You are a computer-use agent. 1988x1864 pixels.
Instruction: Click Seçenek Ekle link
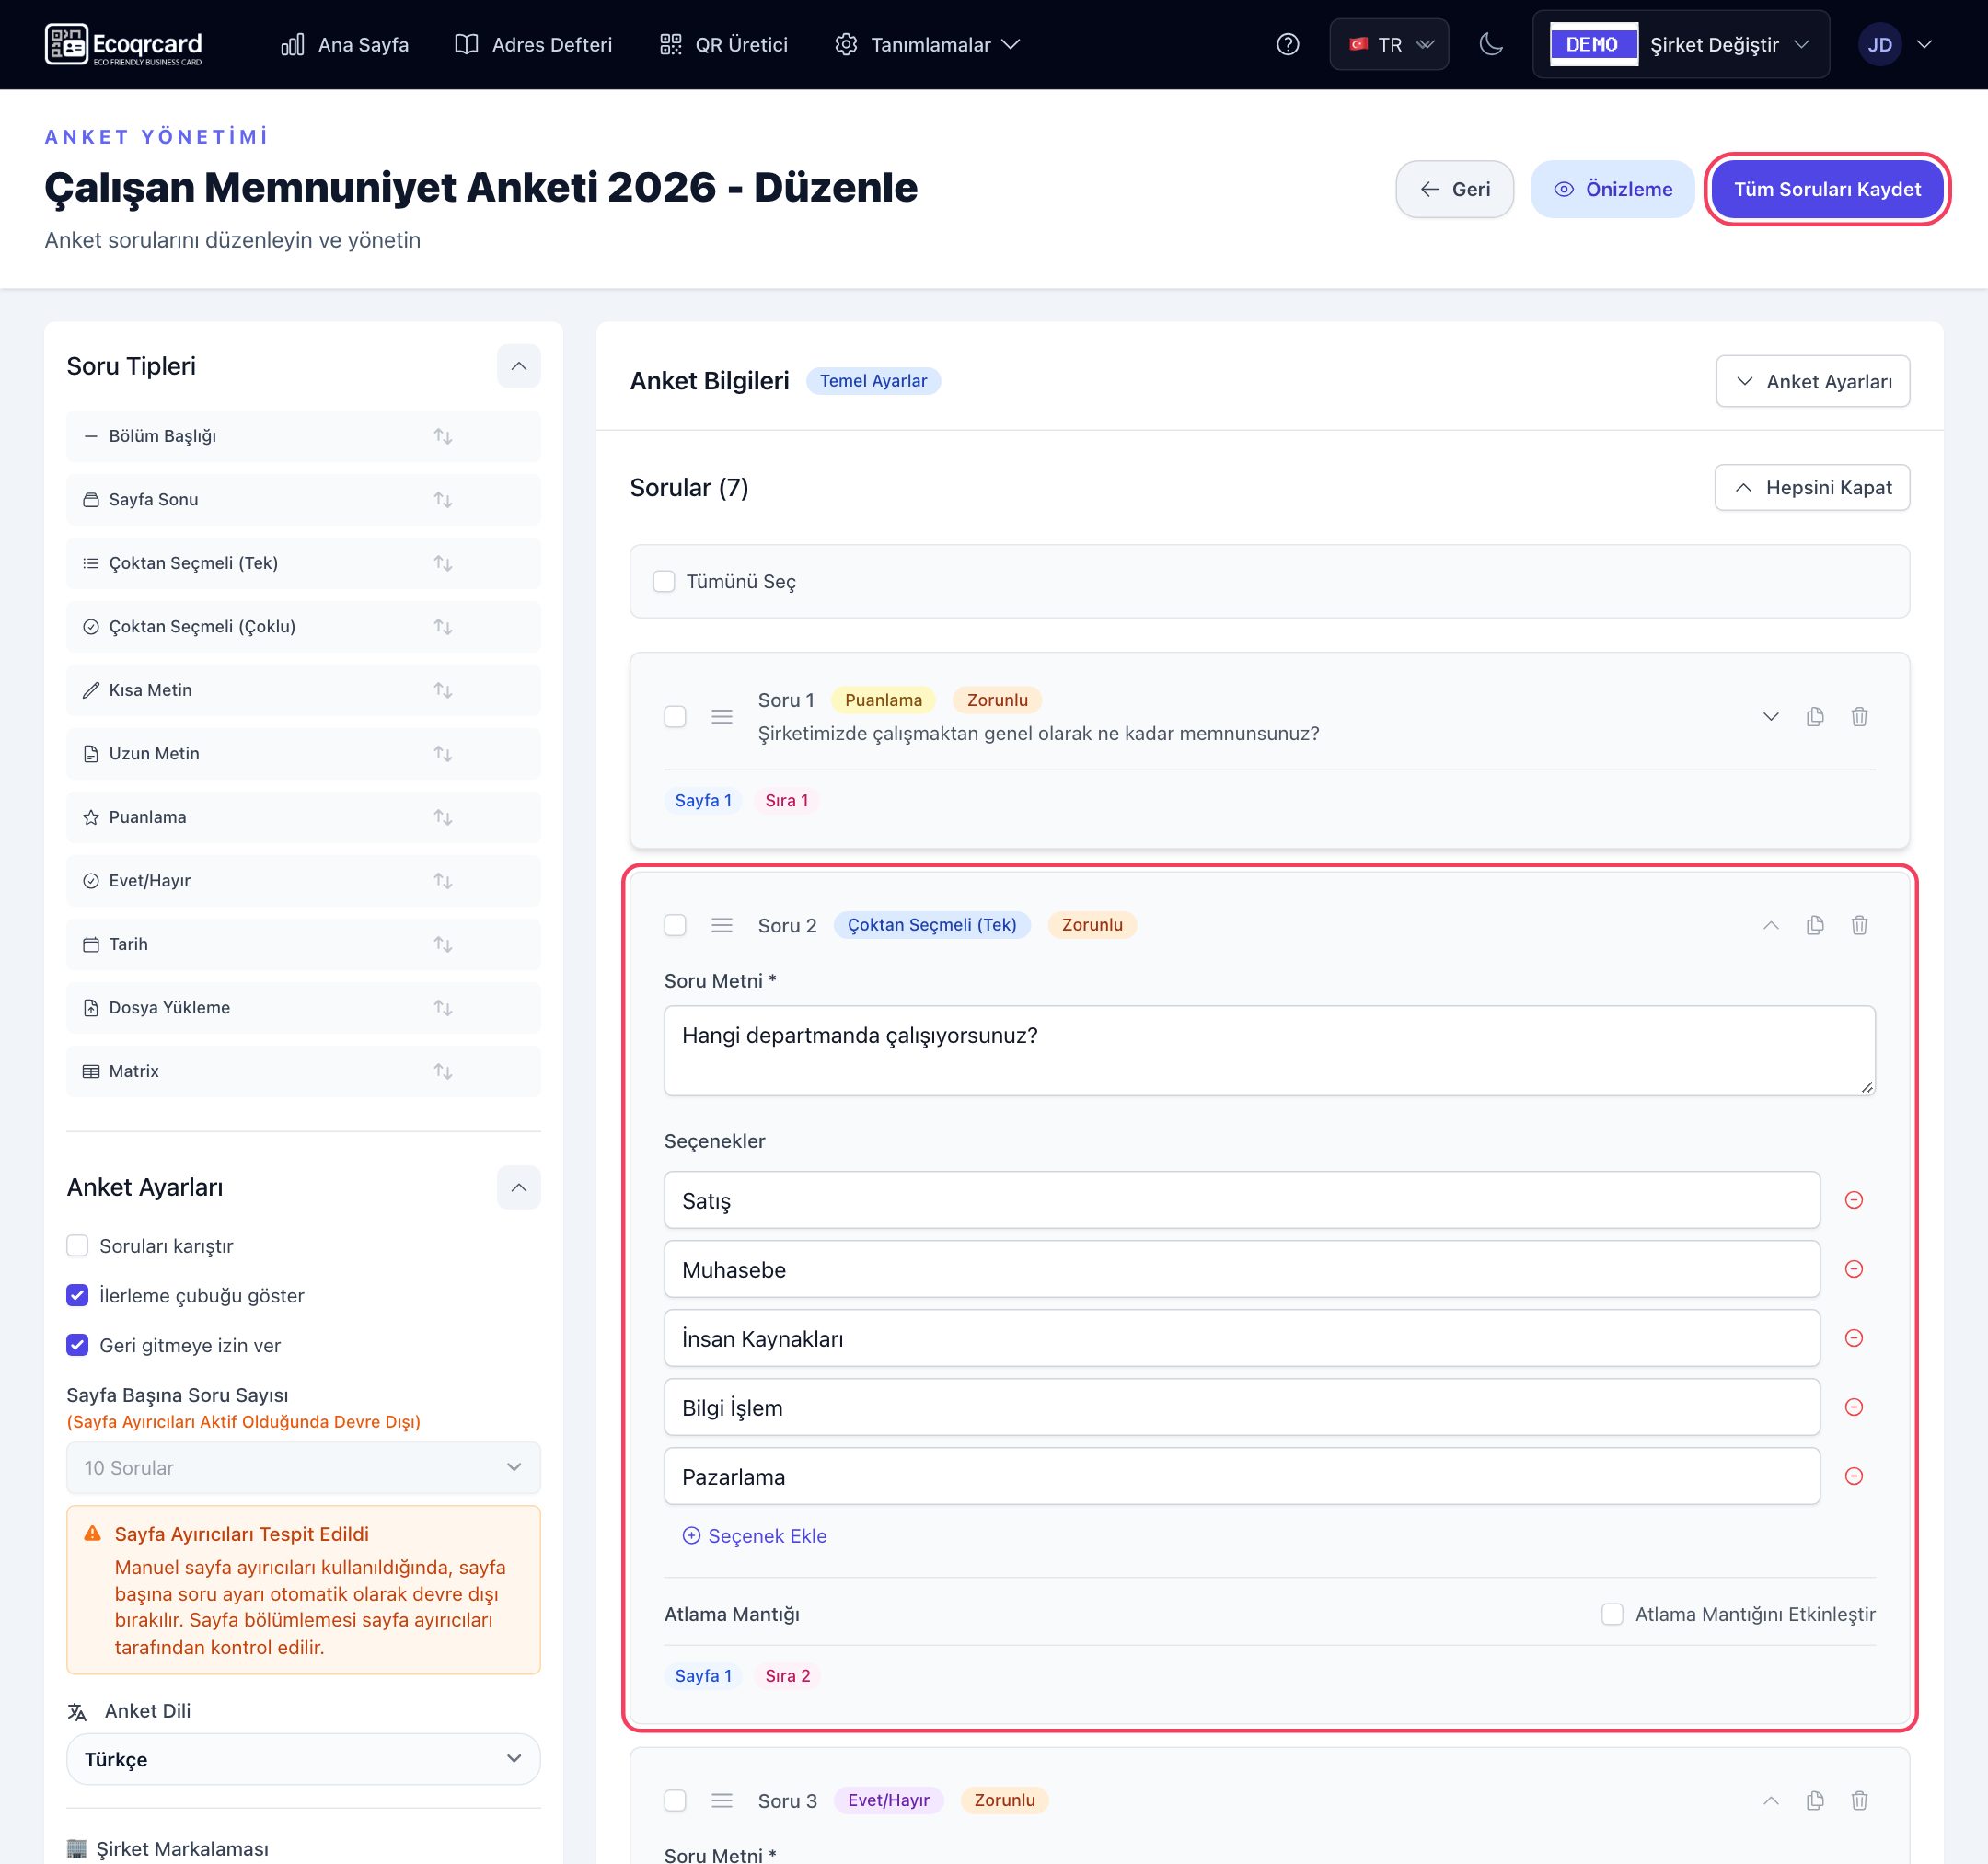tap(754, 1535)
